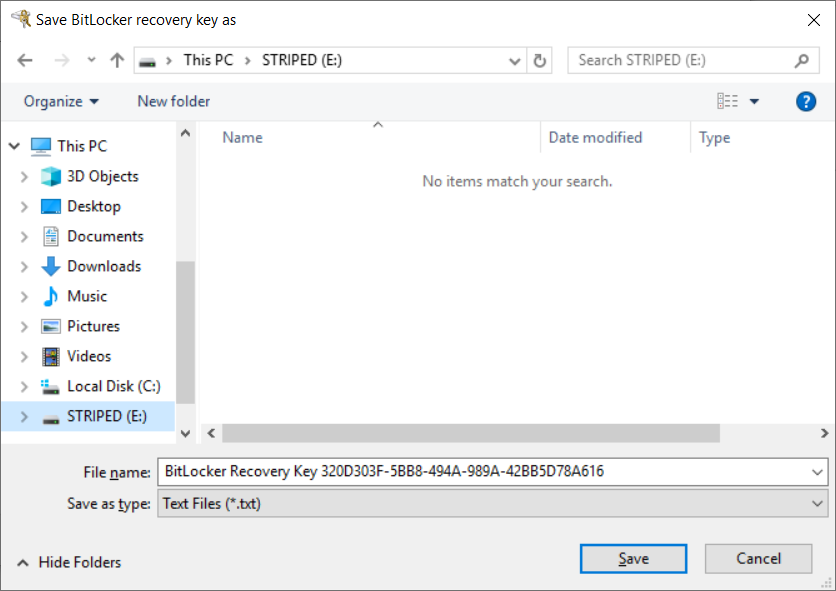Viewport: 836px width, 591px height.
Task: Click the search magnifier icon
Action: point(801,61)
